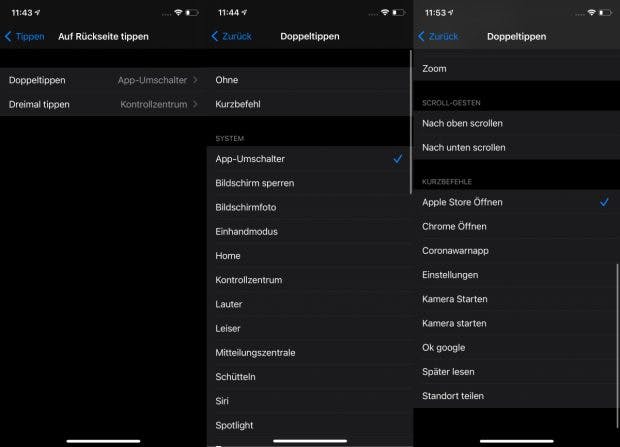Select Chrome Öffnen shortcut
This screenshot has height=447, width=620.
coord(516,226)
